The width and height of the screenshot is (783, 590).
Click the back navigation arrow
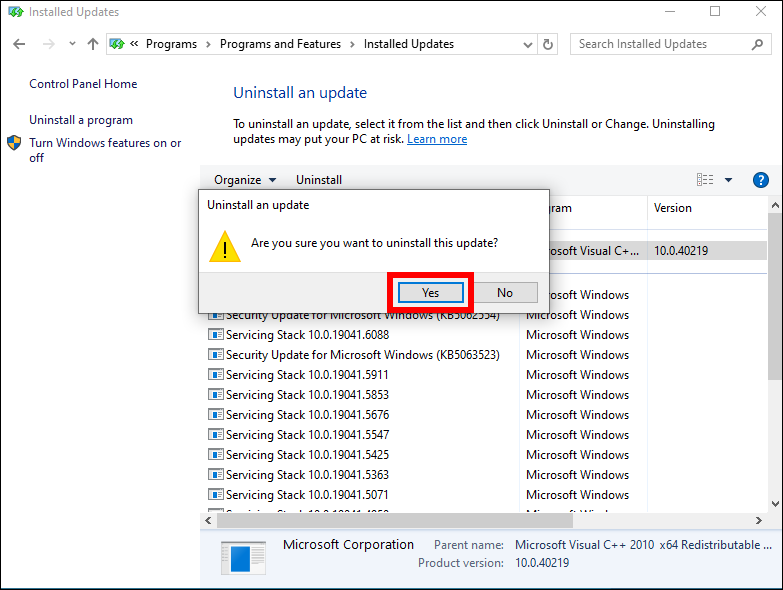(x=19, y=44)
